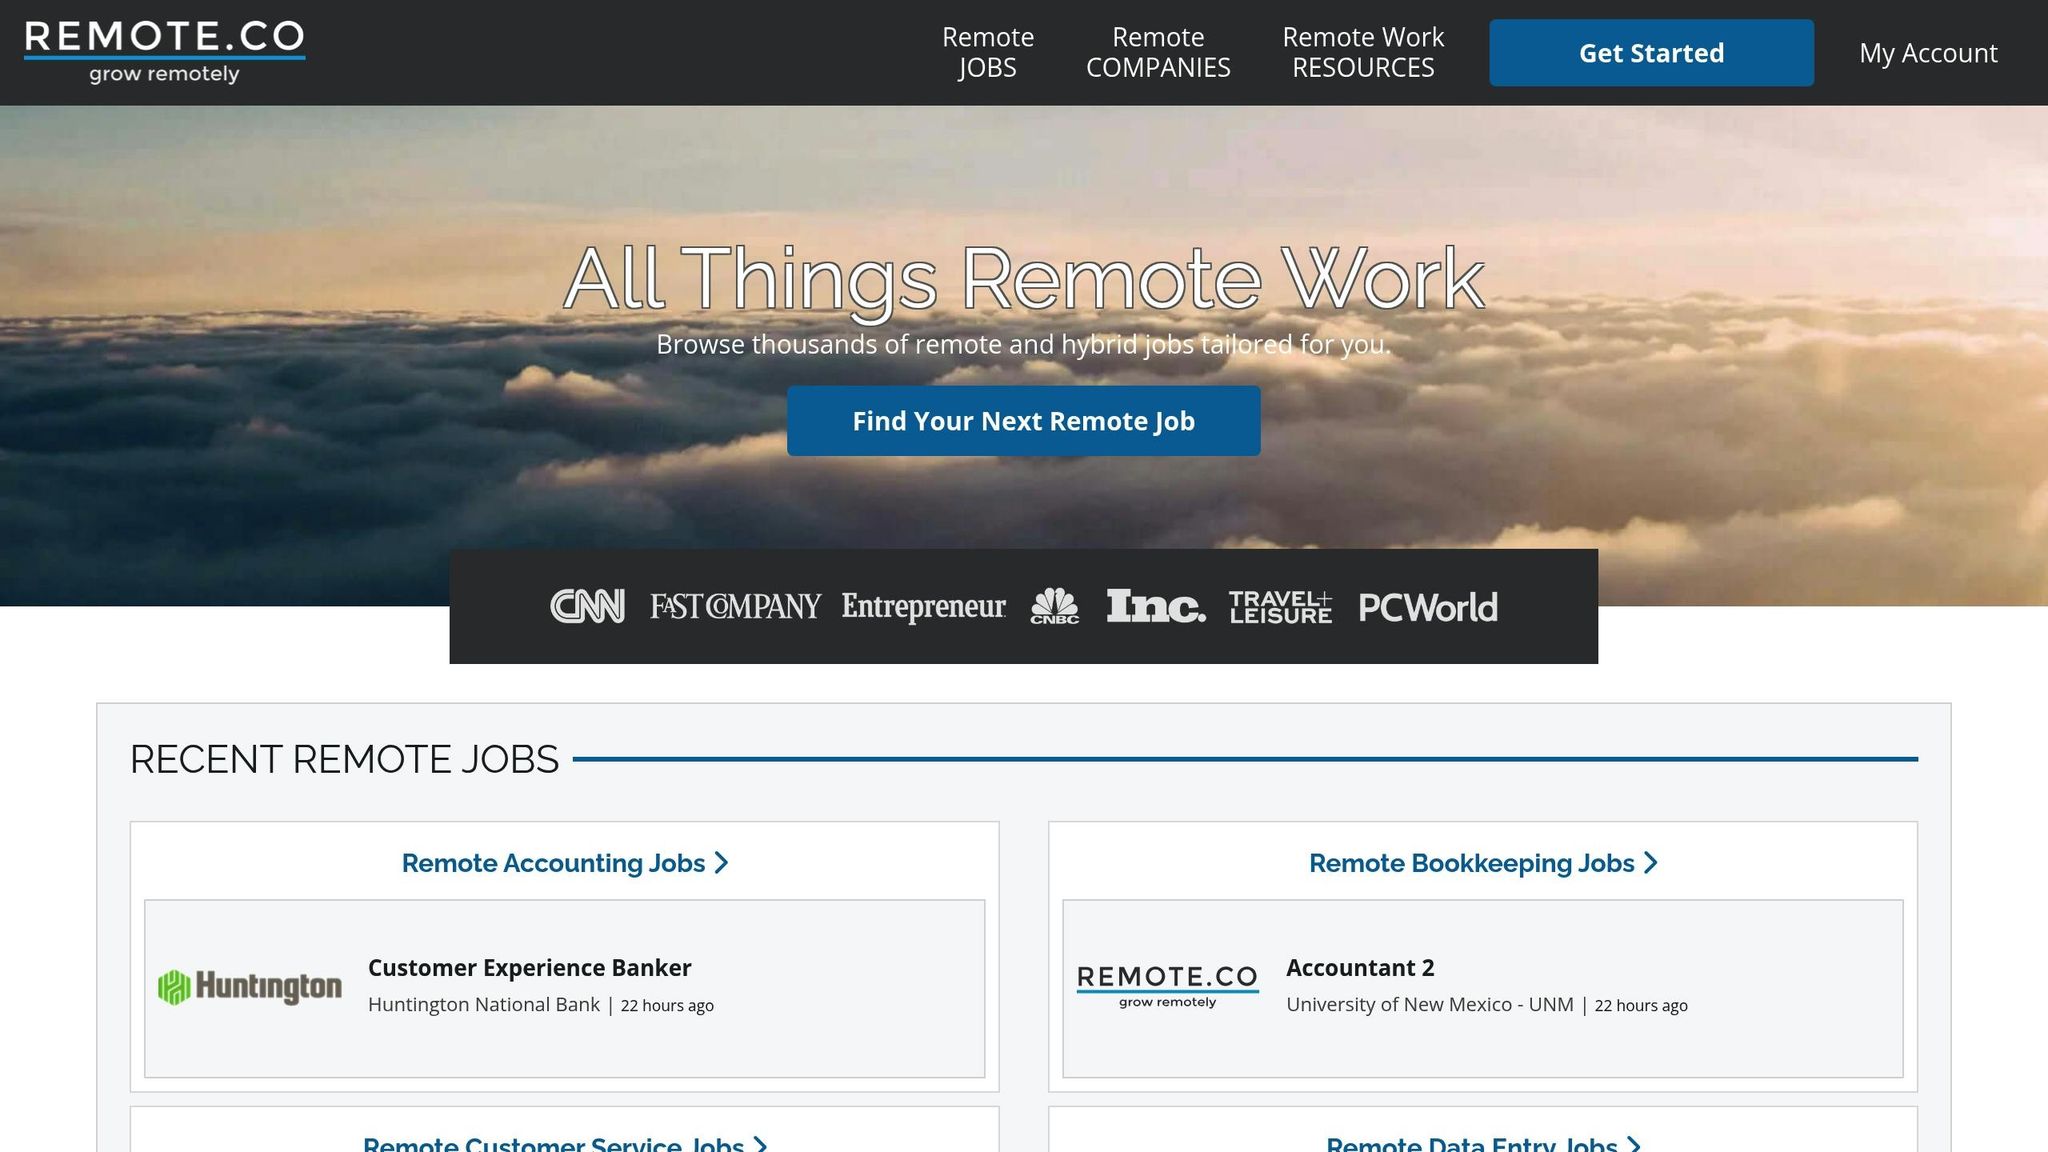Click the Get Started button
The width and height of the screenshot is (2048, 1152).
click(x=1651, y=53)
